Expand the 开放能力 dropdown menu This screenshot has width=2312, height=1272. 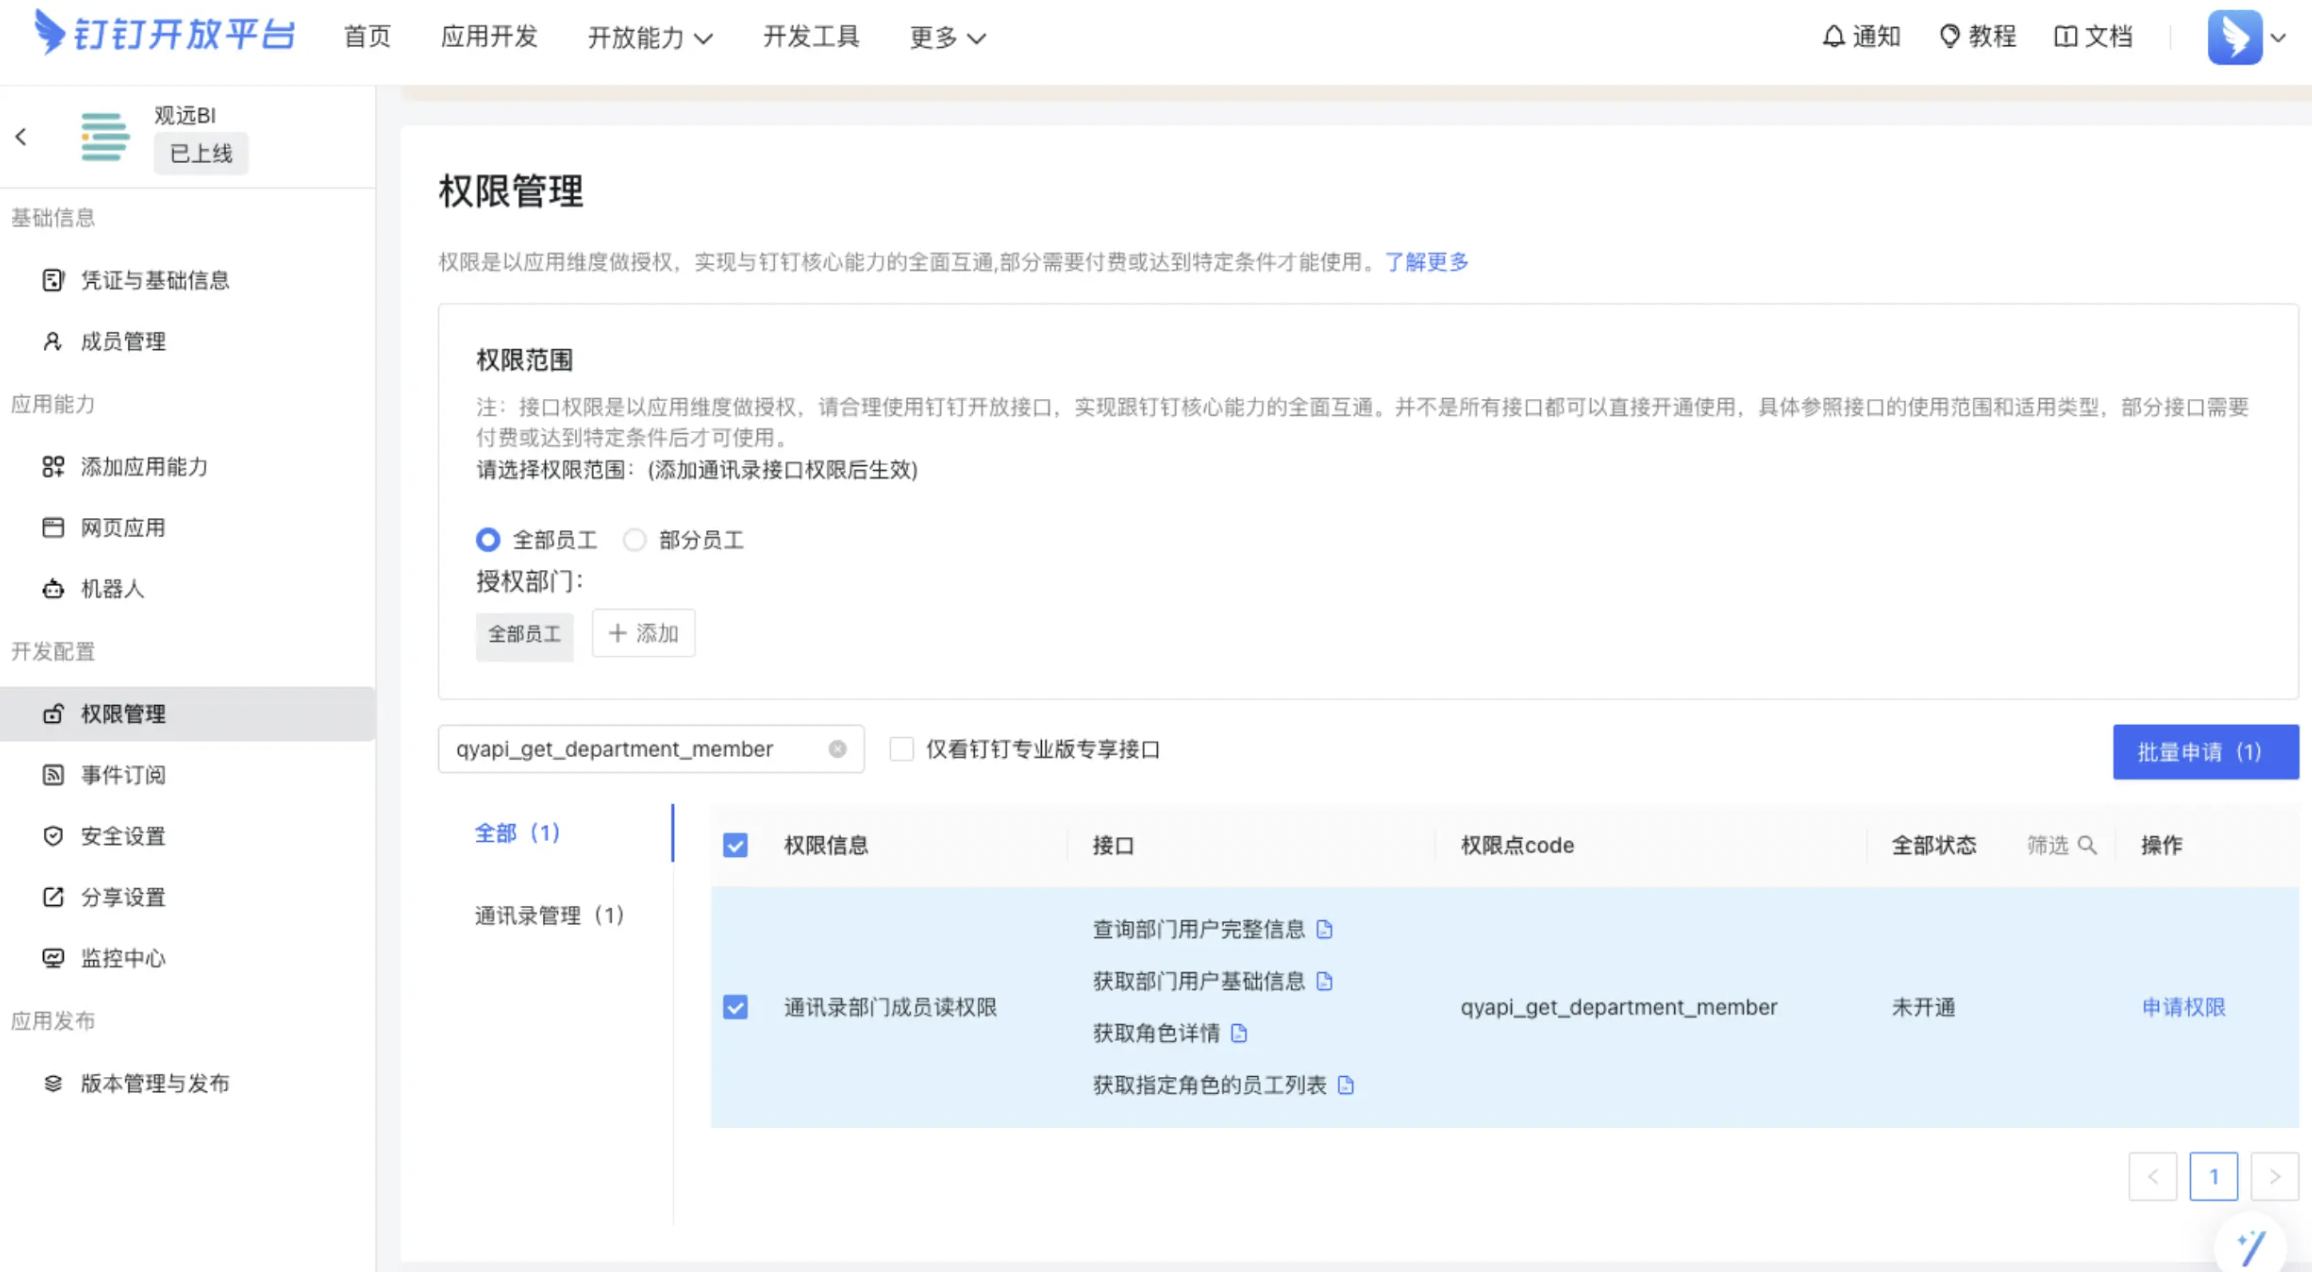(x=649, y=37)
